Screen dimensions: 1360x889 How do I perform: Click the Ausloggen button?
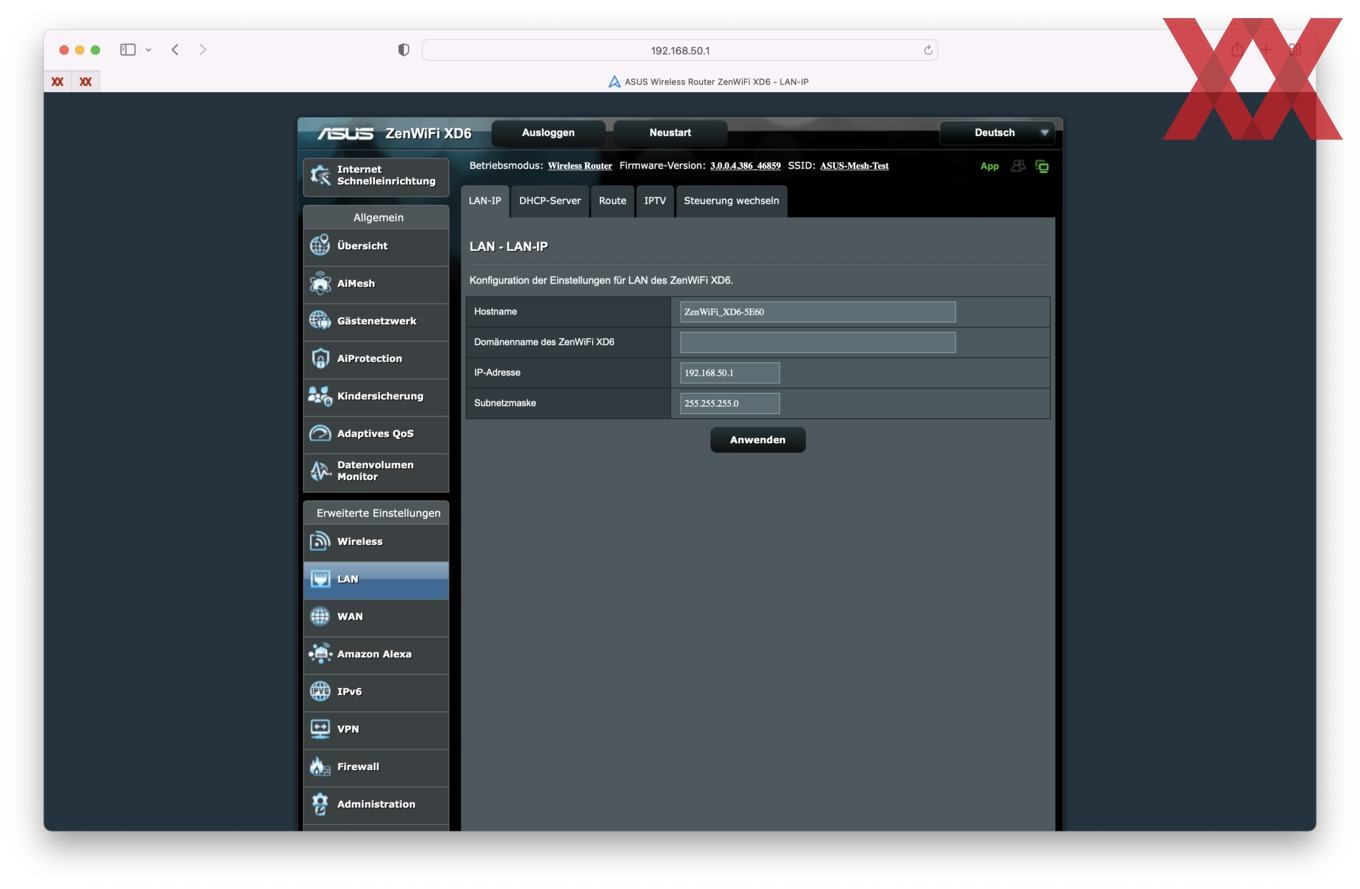coord(548,133)
